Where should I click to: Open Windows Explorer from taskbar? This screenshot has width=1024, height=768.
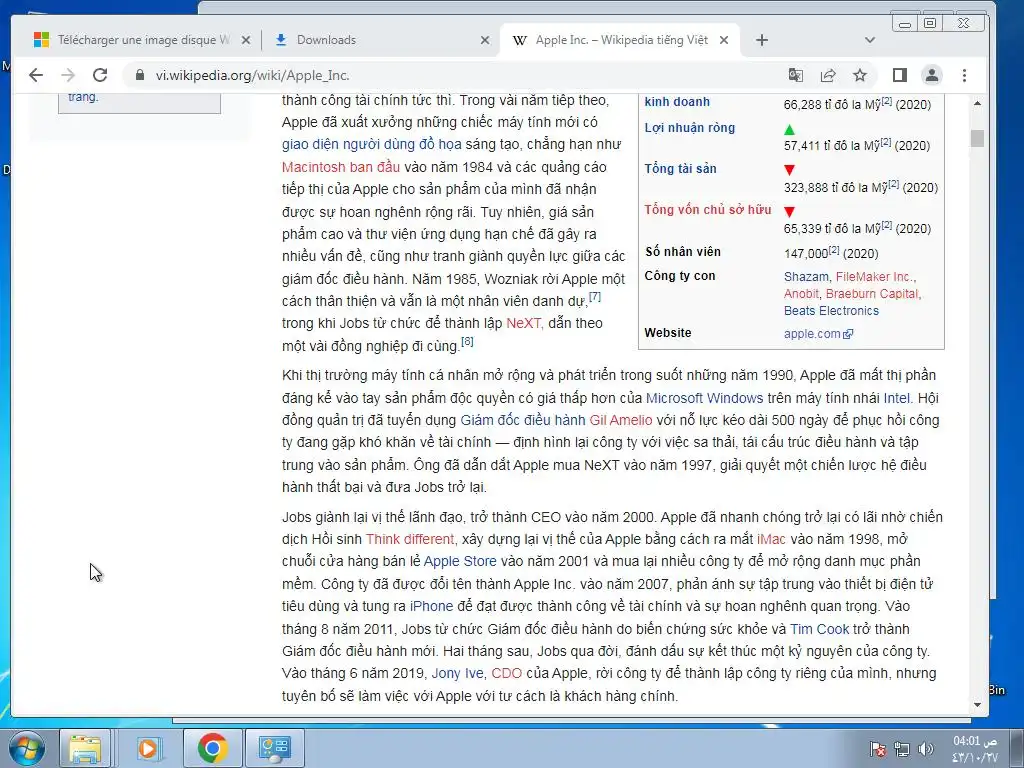pyautogui.click(x=85, y=748)
